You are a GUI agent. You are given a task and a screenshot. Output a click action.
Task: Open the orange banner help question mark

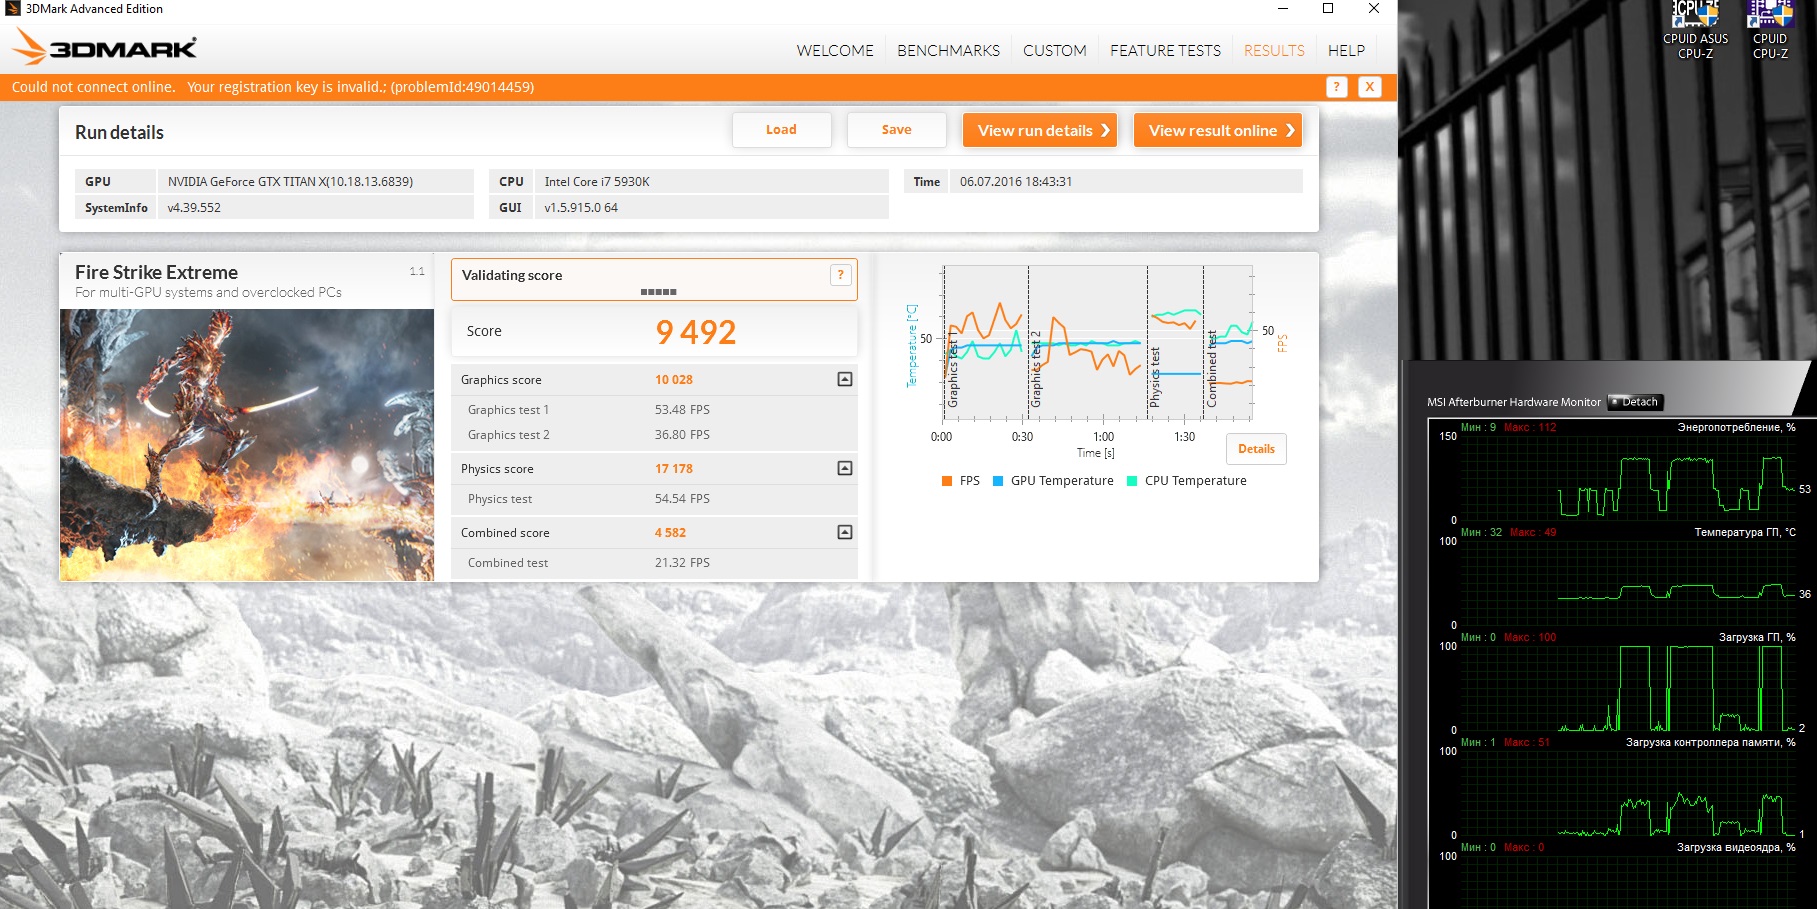pyautogui.click(x=1336, y=87)
